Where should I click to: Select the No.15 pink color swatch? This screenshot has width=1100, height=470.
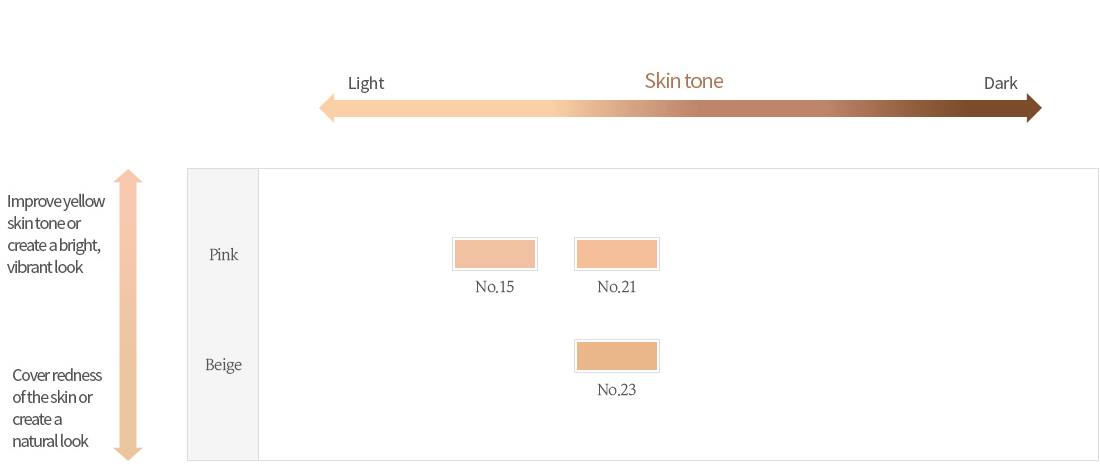[495, 254]
